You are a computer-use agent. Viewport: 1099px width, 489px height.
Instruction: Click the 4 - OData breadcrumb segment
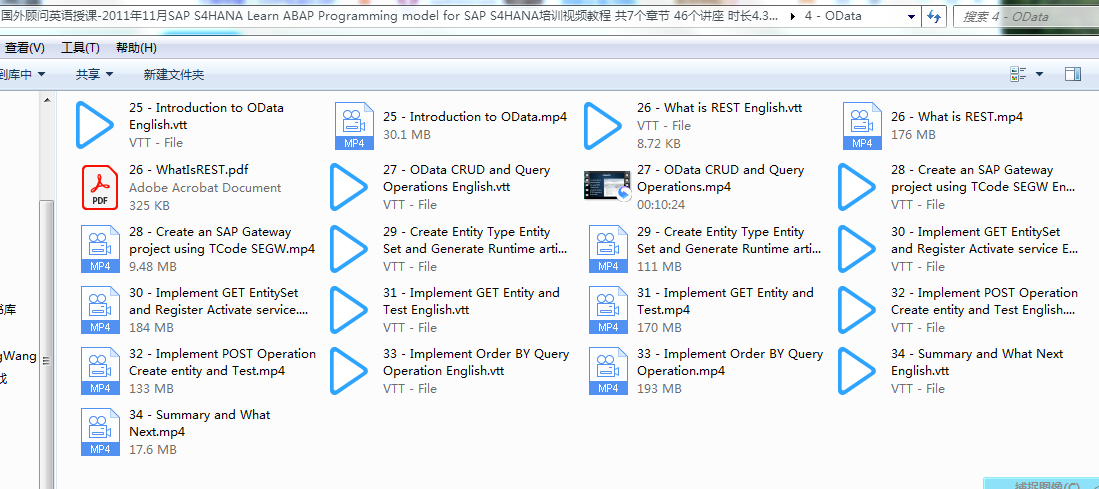coord(833,16)
